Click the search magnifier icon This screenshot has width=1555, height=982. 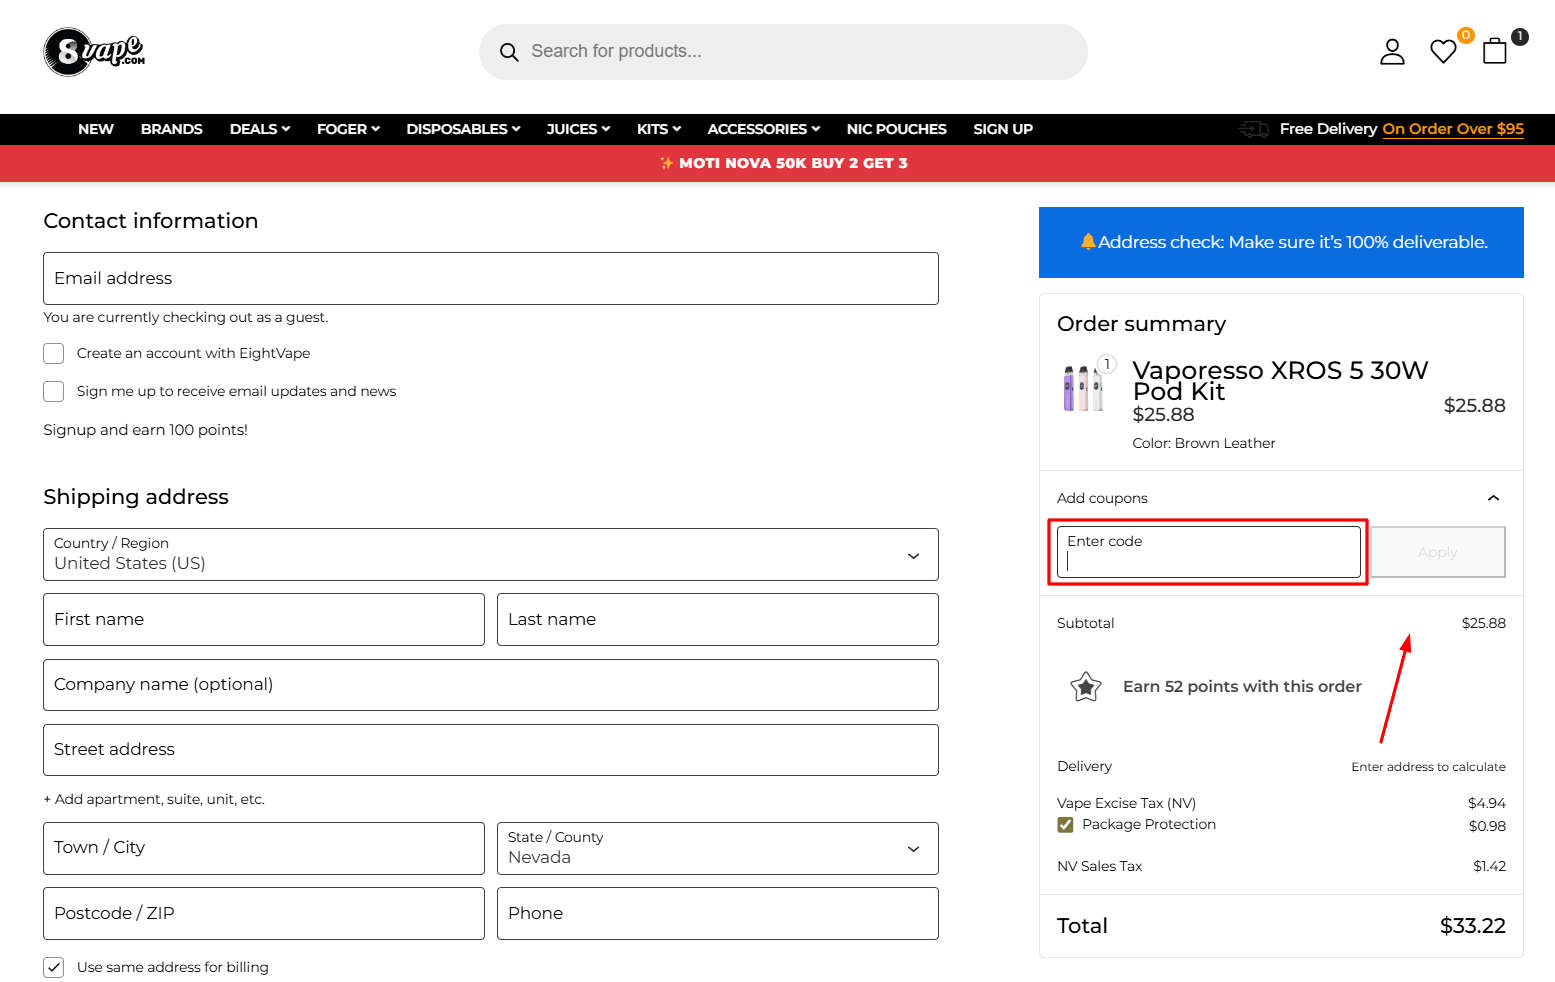pos(509,52)
